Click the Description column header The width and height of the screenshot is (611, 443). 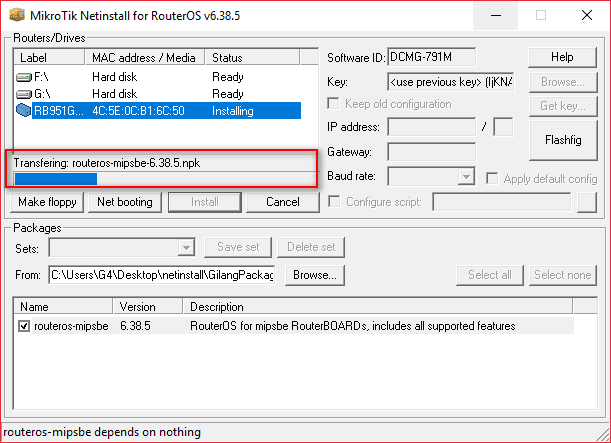pos(378,306)
